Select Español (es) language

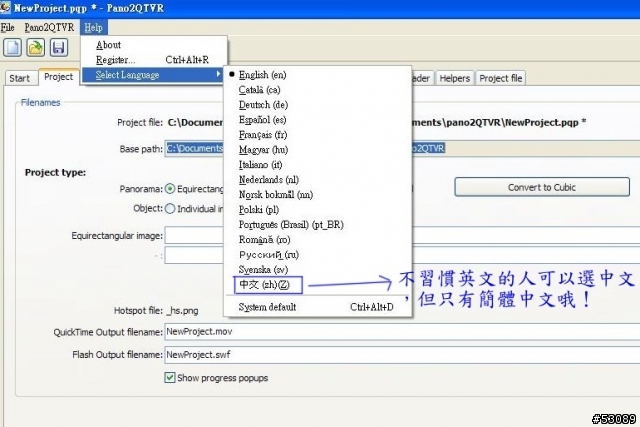coord(318,120)
